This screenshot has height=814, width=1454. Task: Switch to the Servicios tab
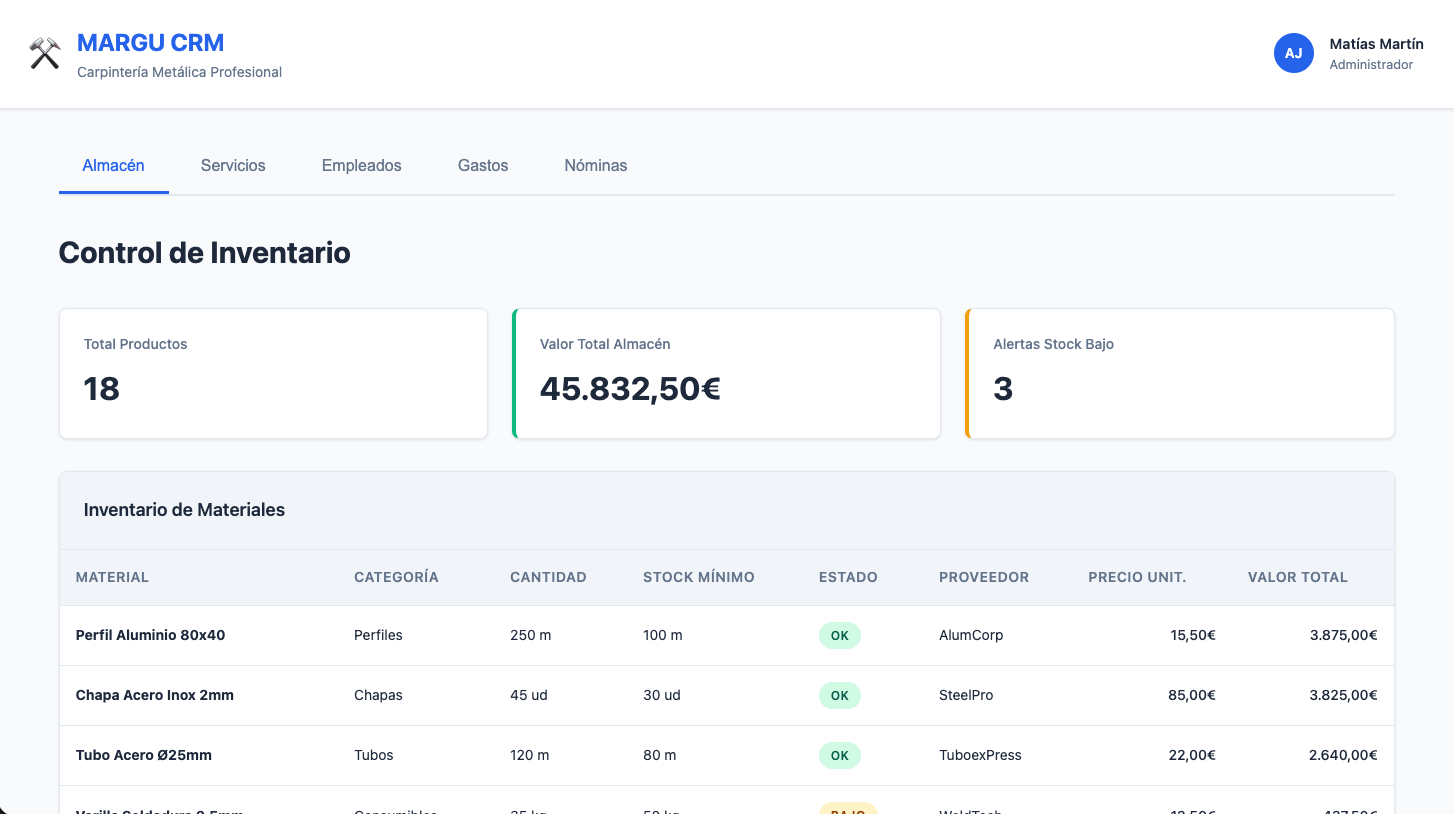pos(232,165)
